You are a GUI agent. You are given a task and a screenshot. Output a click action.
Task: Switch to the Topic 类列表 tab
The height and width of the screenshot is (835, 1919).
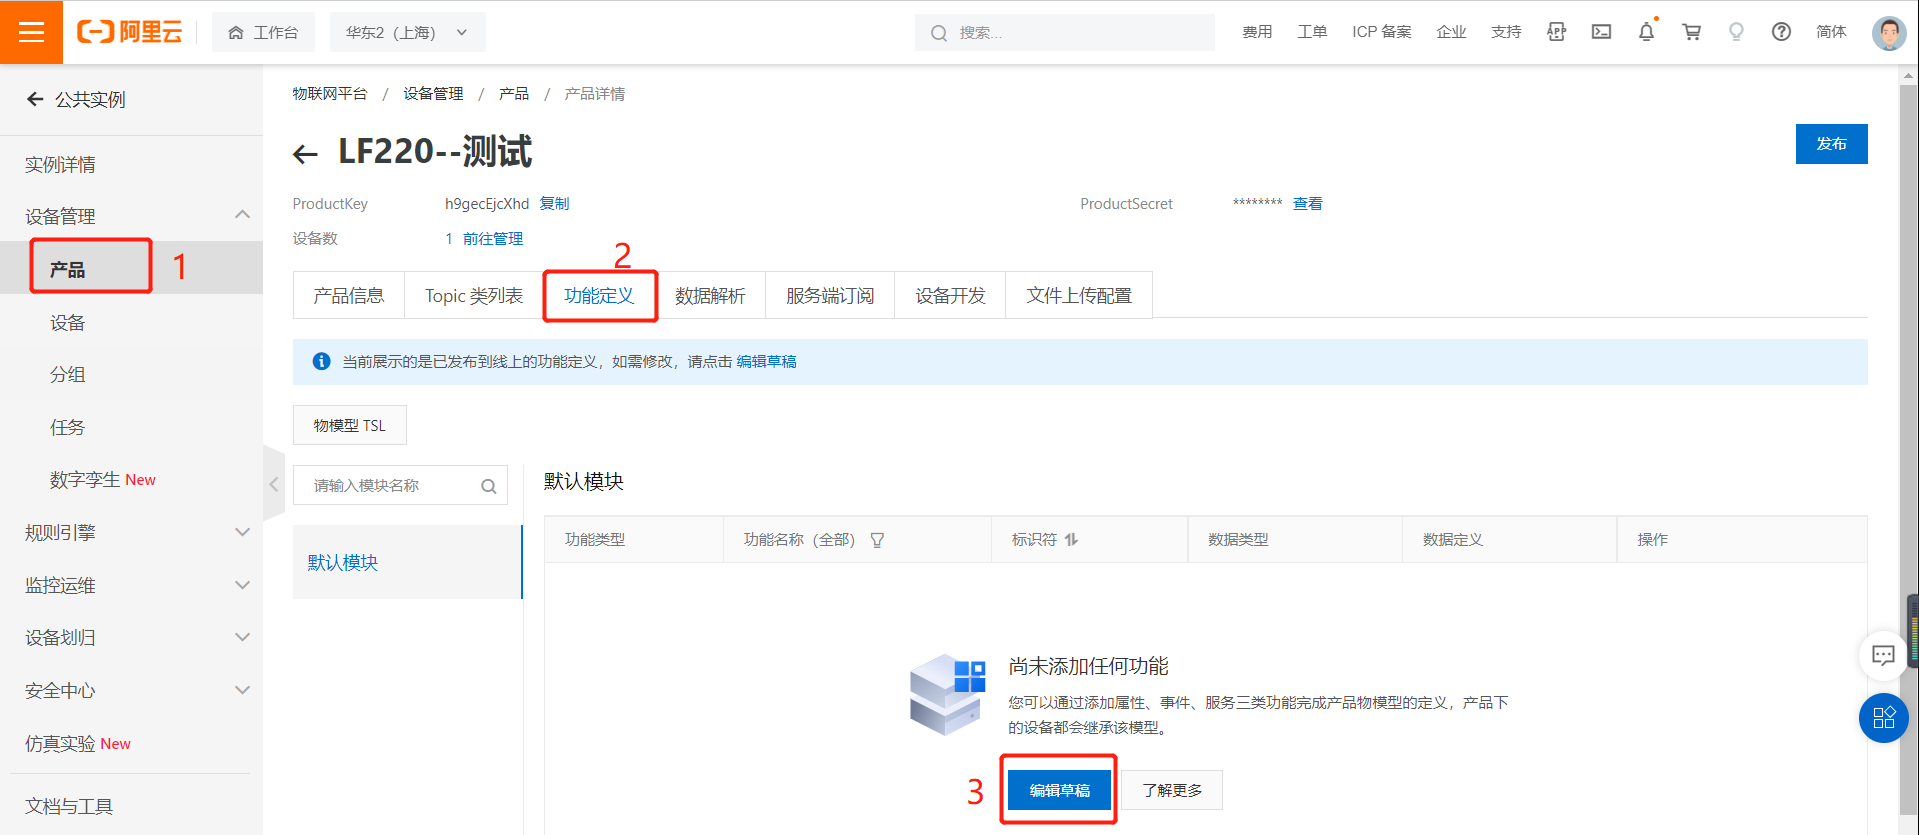tap(473, 296)
